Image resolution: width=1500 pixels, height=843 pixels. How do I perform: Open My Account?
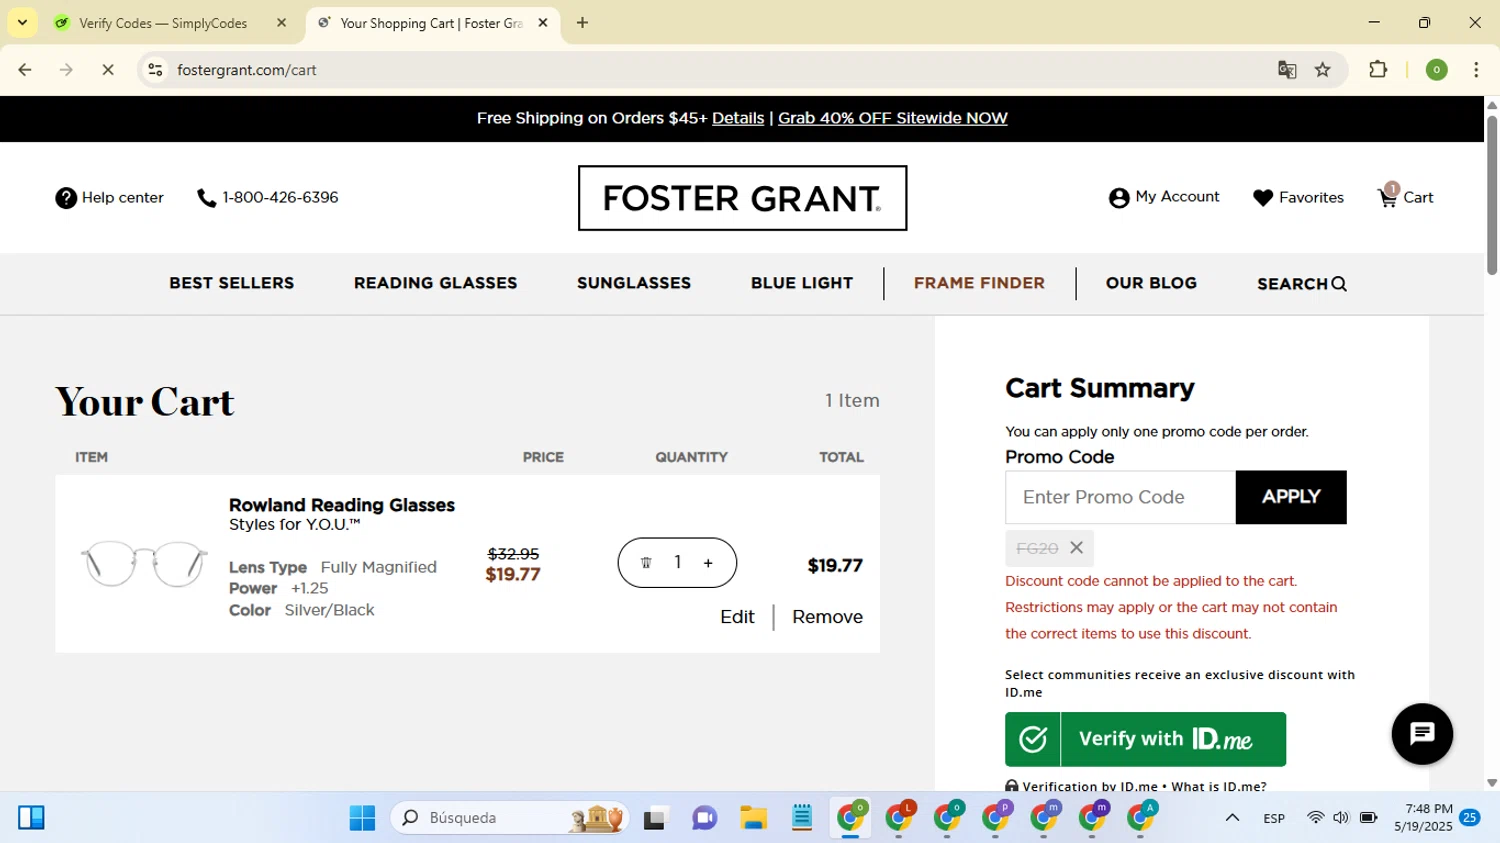[1164, 197]
